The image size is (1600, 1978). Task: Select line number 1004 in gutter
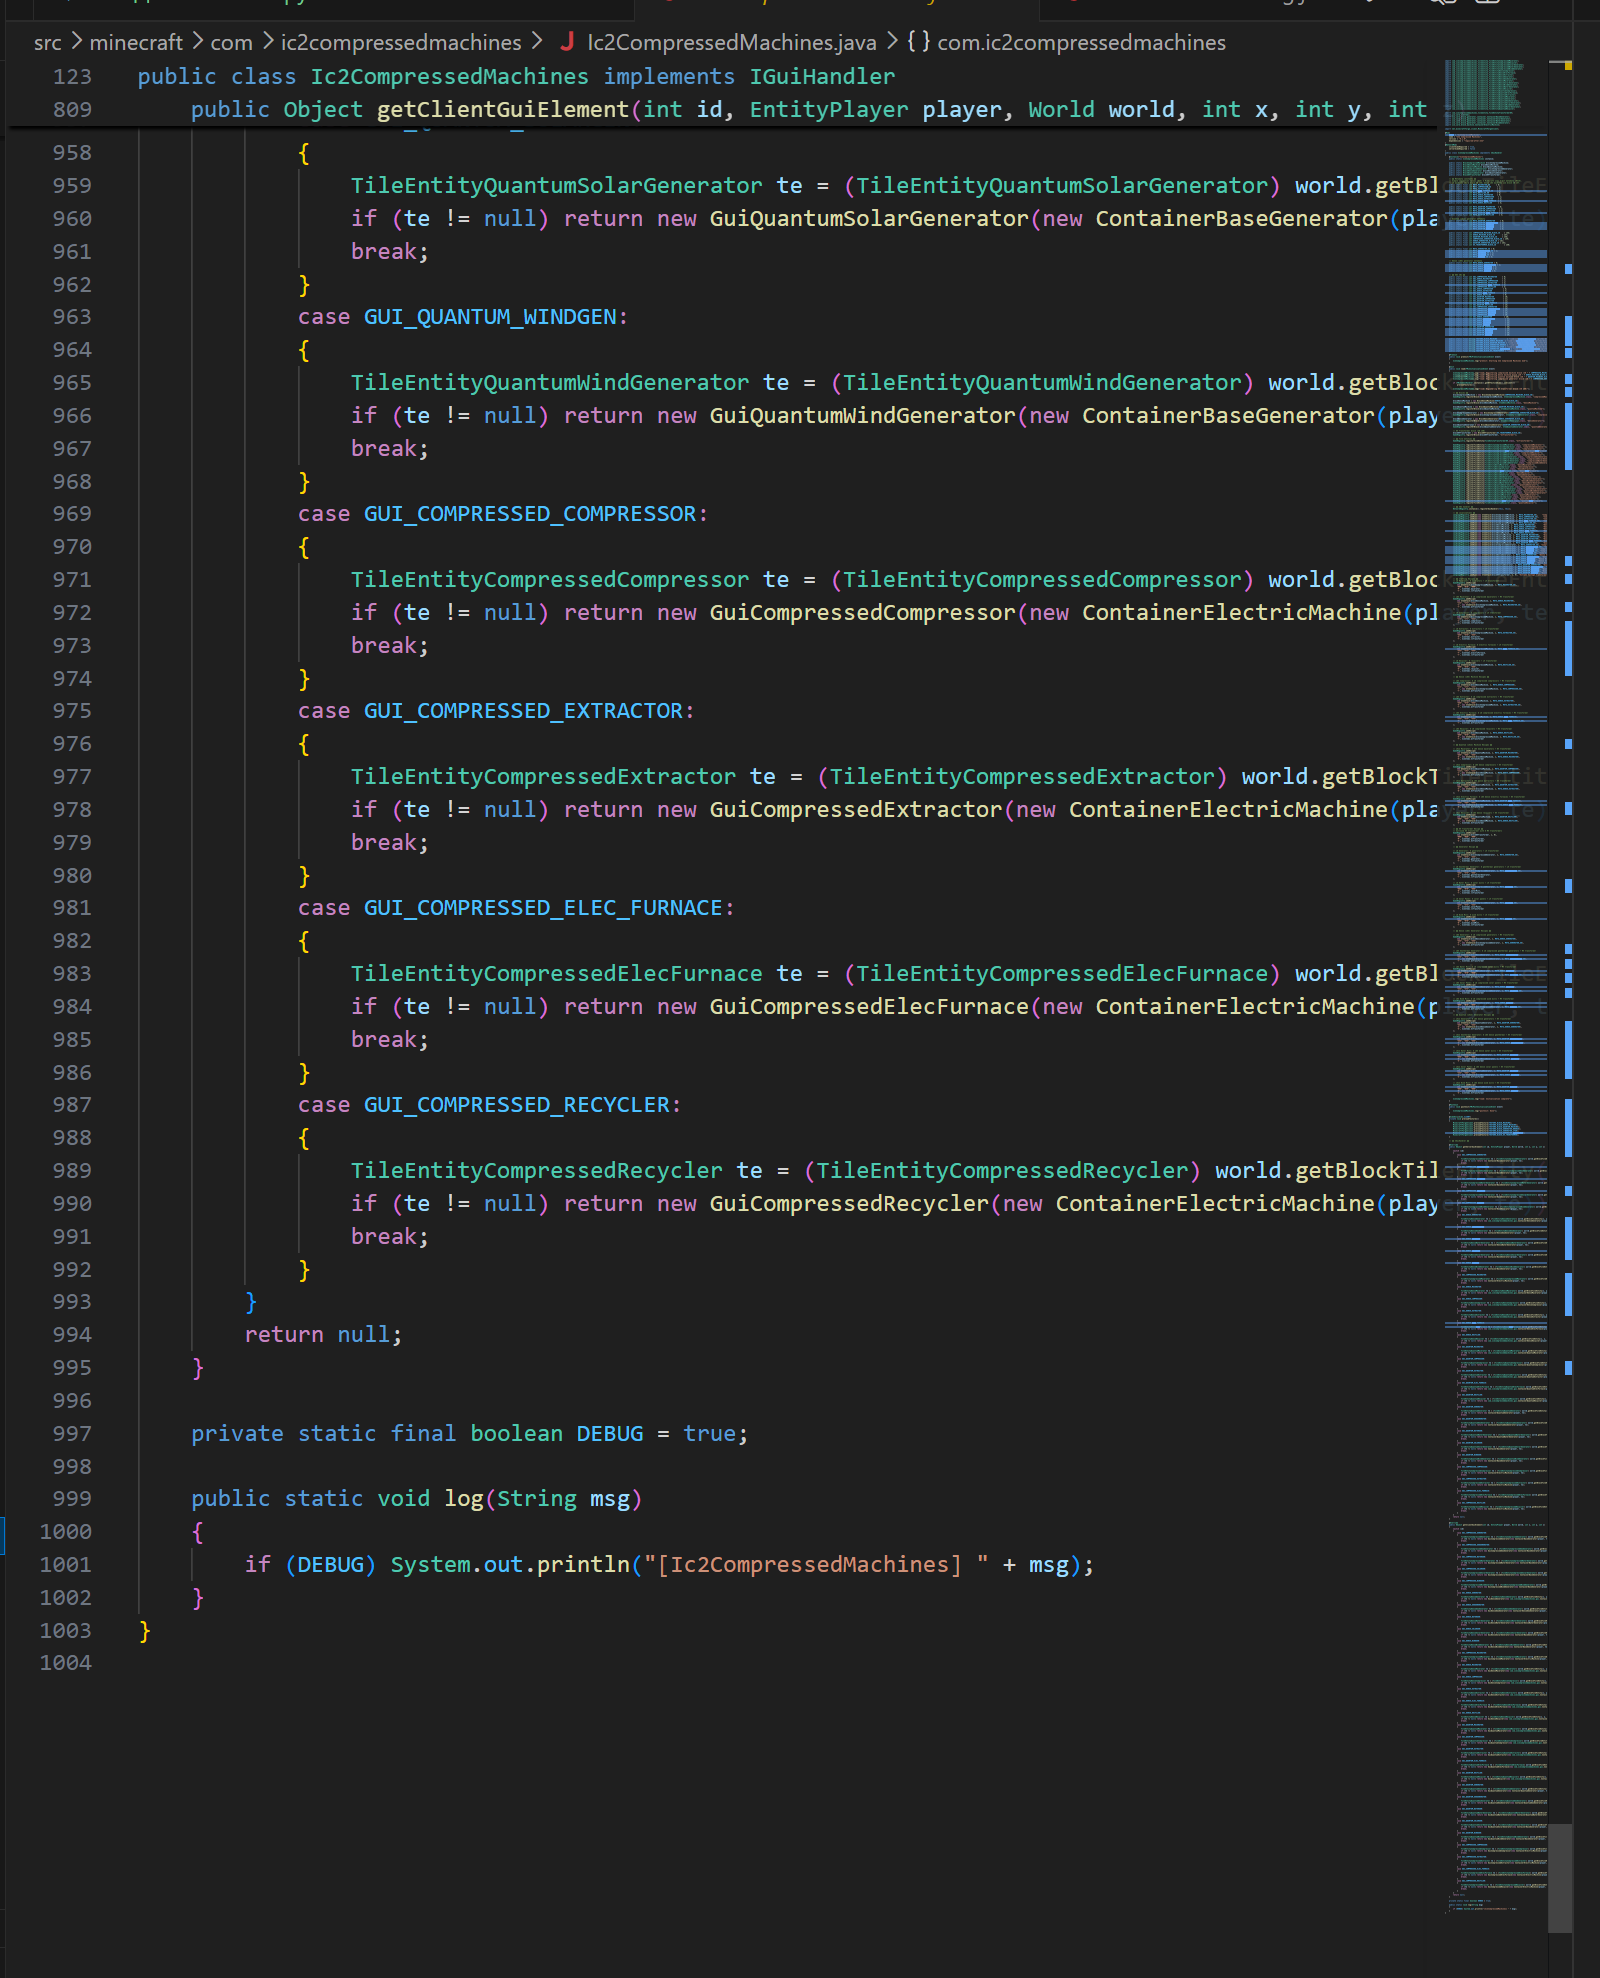tap(66, 1663)
